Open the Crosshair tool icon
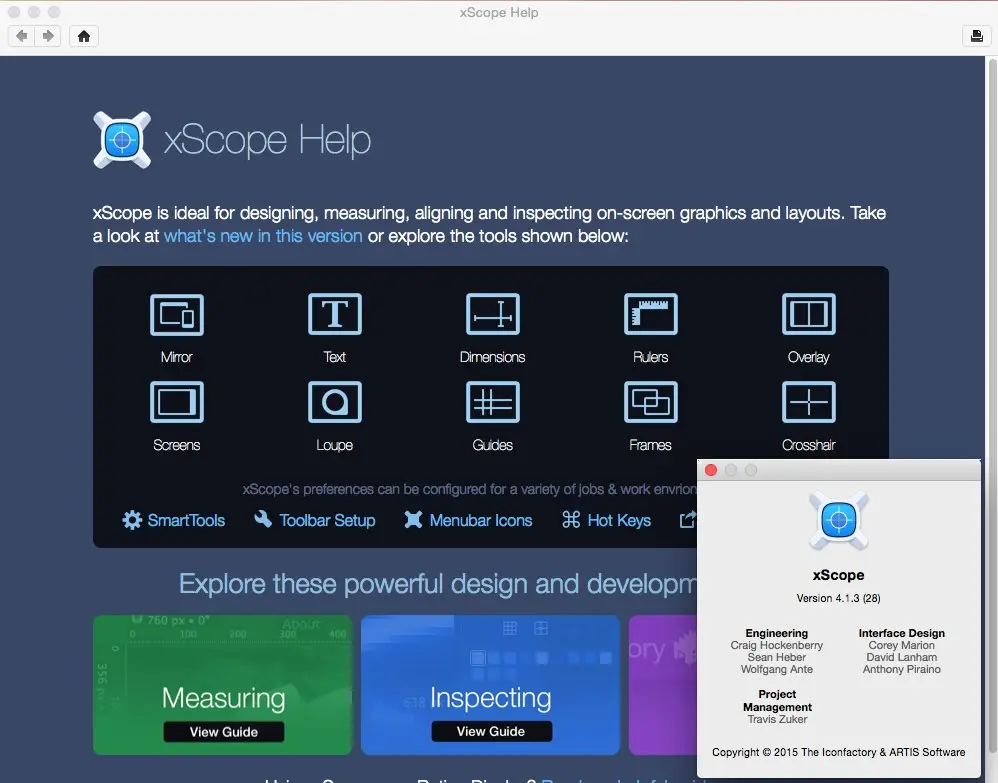The height and width of the screenshot is (783, 998). pos(808,402)
